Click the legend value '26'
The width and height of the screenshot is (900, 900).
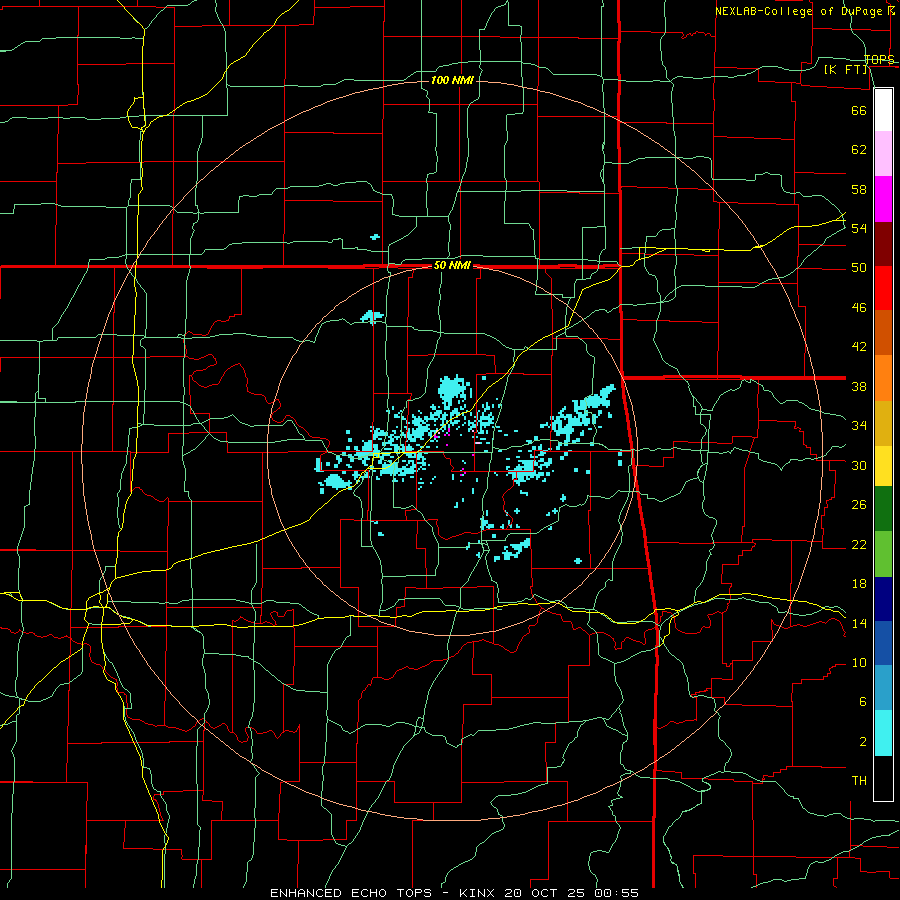coord(859,505)
